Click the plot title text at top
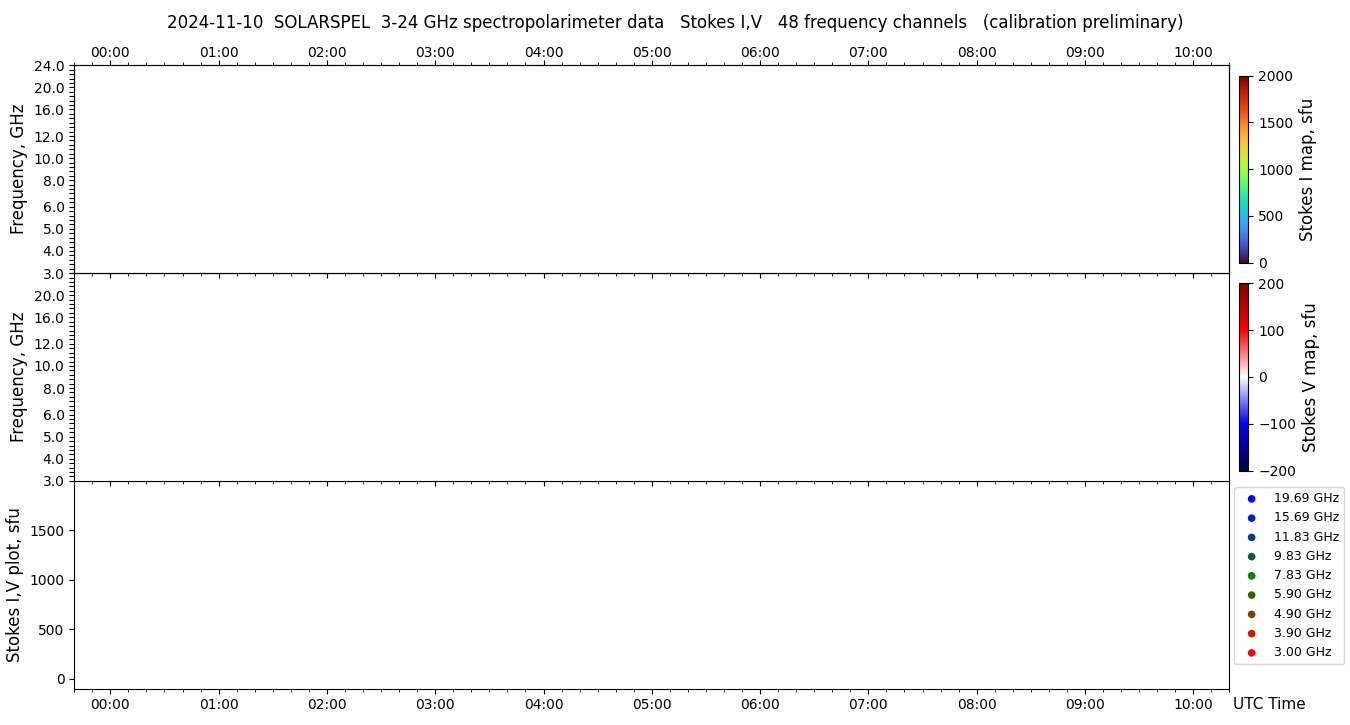The width and height of the screenshot is (1350, 725). click(674, 22)
